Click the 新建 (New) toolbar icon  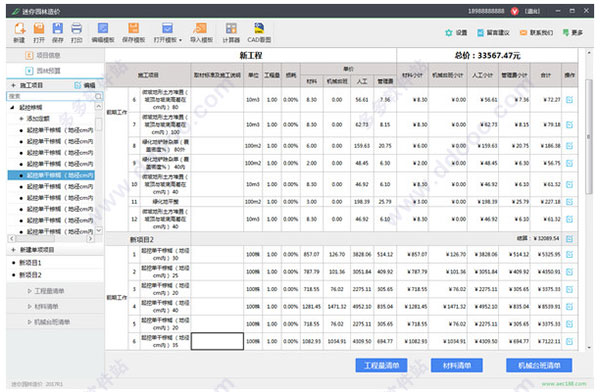(20, 28)
